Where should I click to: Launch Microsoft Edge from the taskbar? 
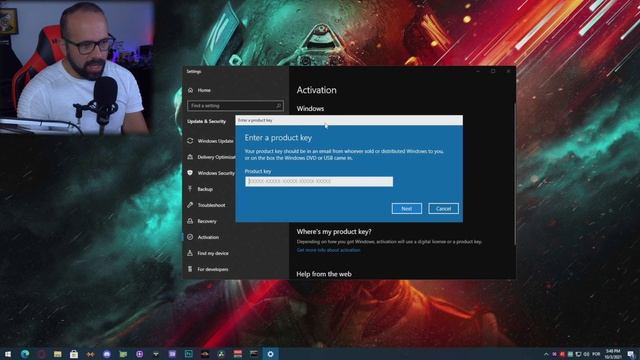coord(25,354)
